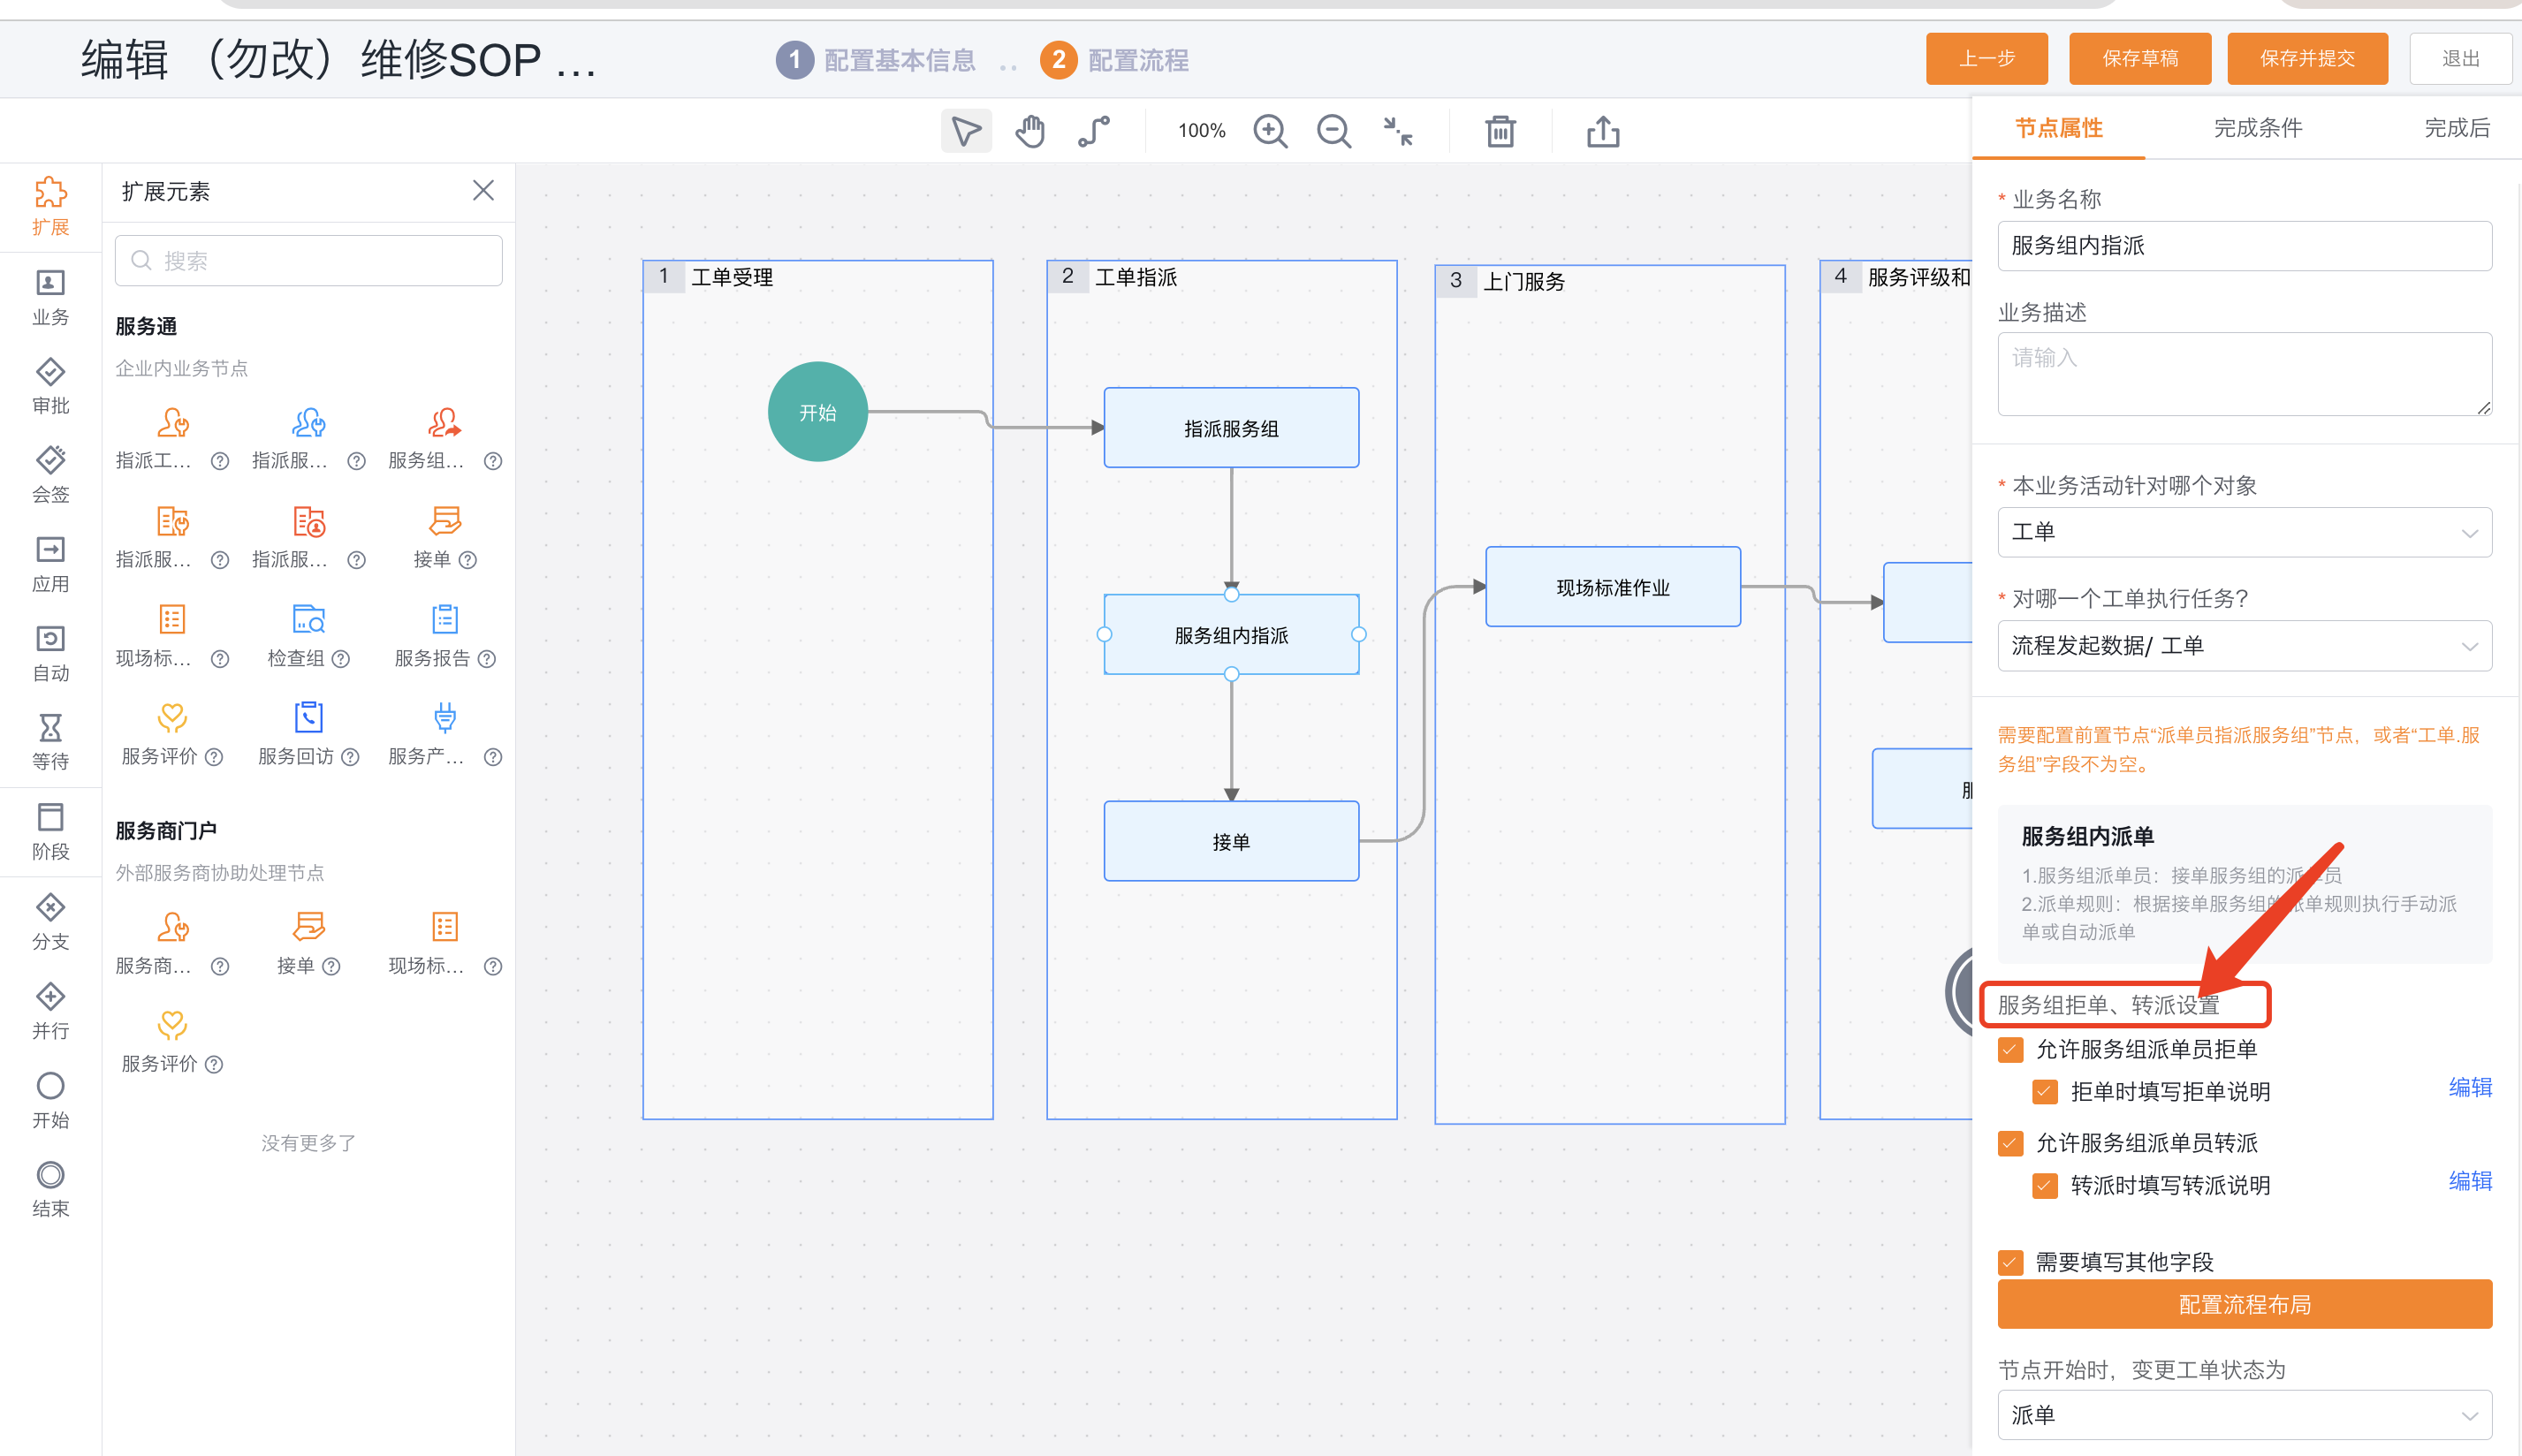Screen dimensions: 2522x1456
Task: Click the export share icon in toolbar
Action: point(1603,131)
